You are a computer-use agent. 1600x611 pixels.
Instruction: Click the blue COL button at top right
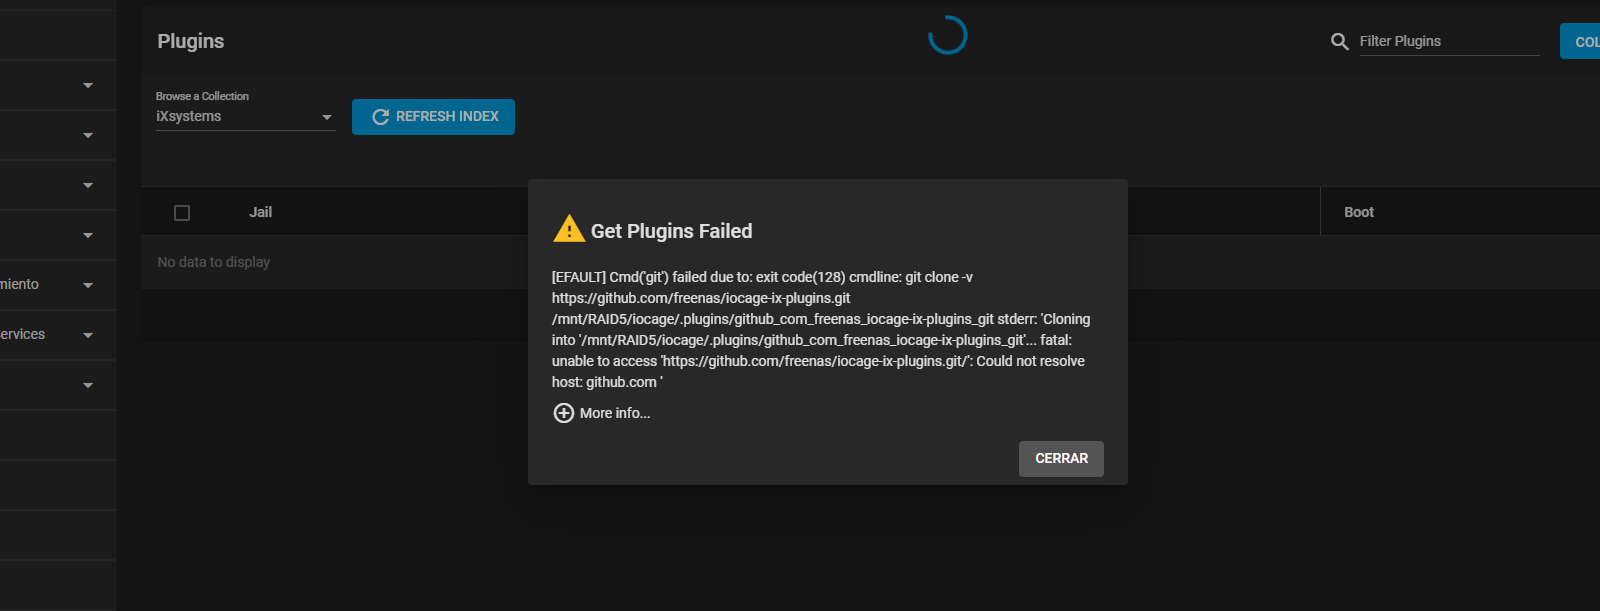[1580, 41]
